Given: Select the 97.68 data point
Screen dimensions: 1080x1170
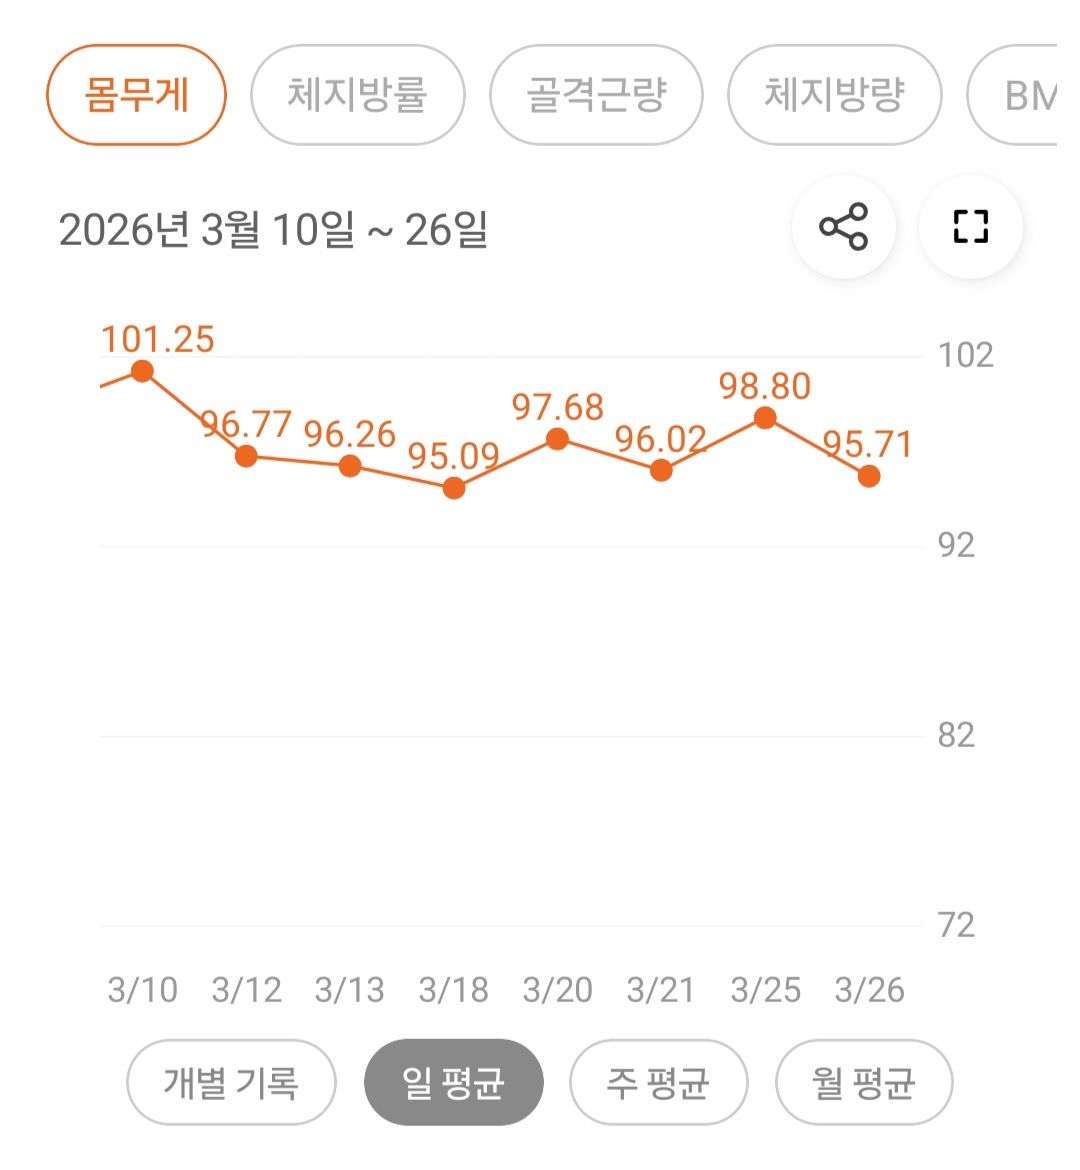Looking at the screenshot, I should [558, 439].
